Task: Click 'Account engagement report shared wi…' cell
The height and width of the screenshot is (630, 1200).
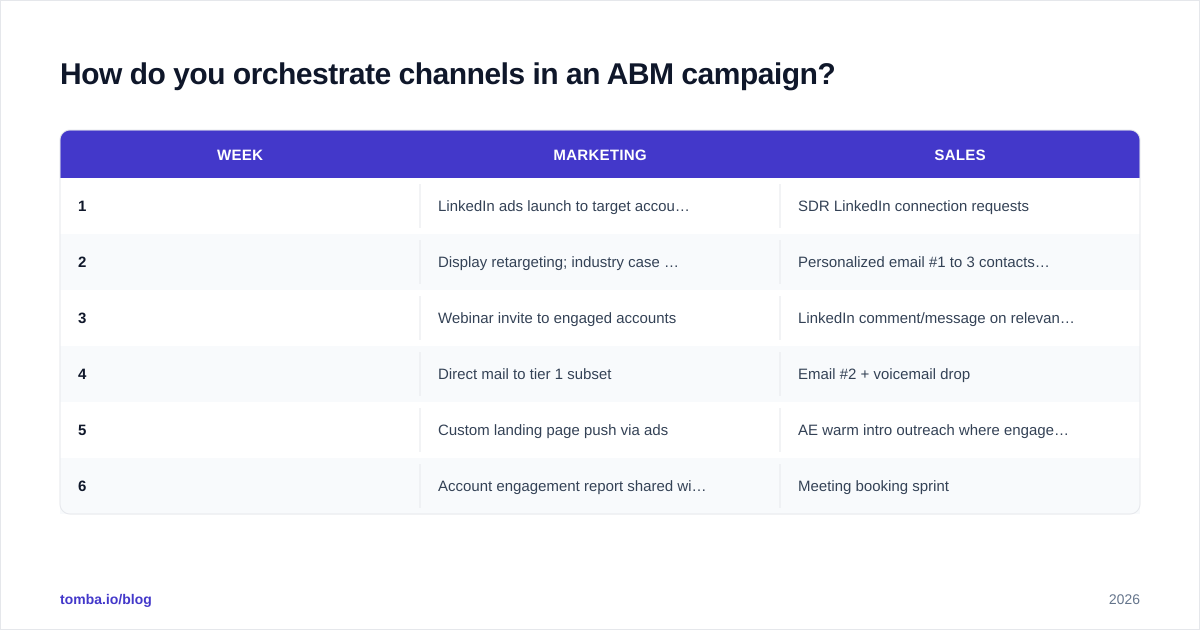Action: click(x=600, y=486)
